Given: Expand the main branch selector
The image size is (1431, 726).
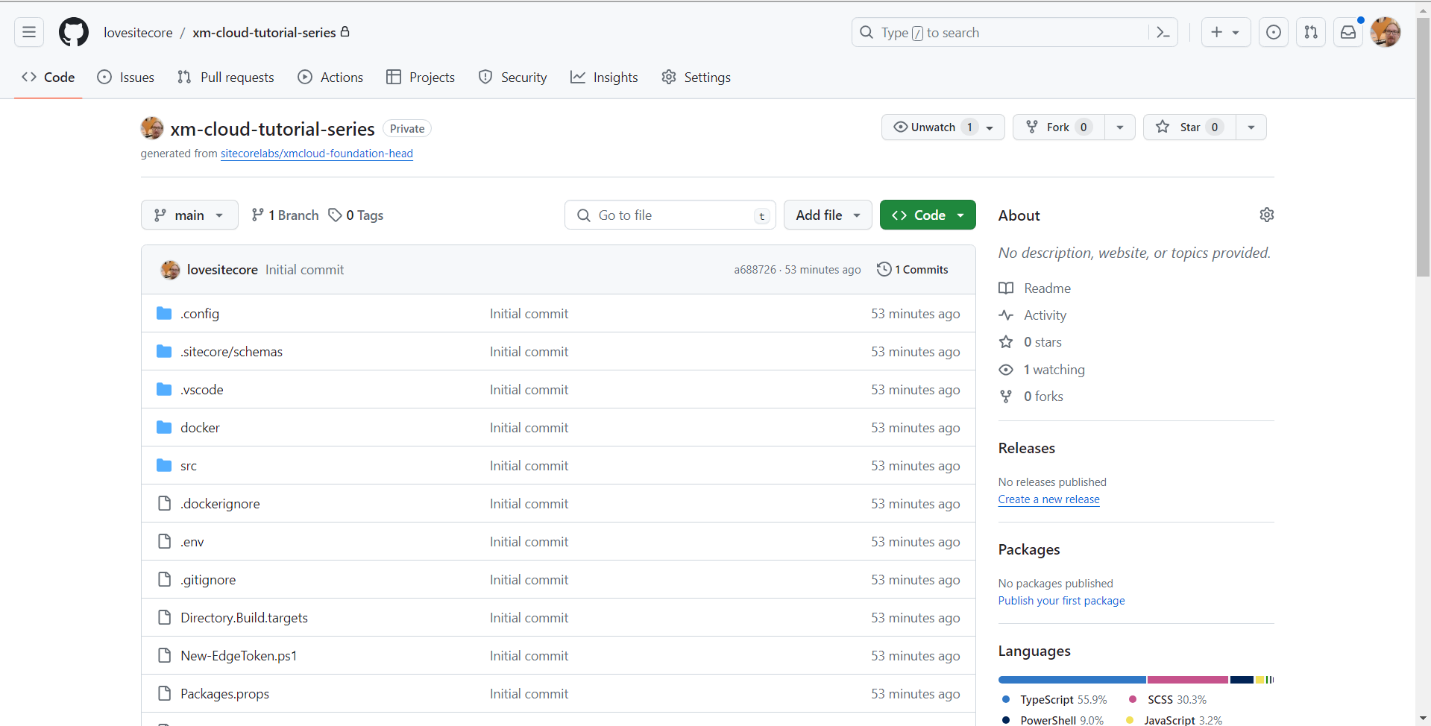Looking at the screenshot, I should tap(189, 214).
